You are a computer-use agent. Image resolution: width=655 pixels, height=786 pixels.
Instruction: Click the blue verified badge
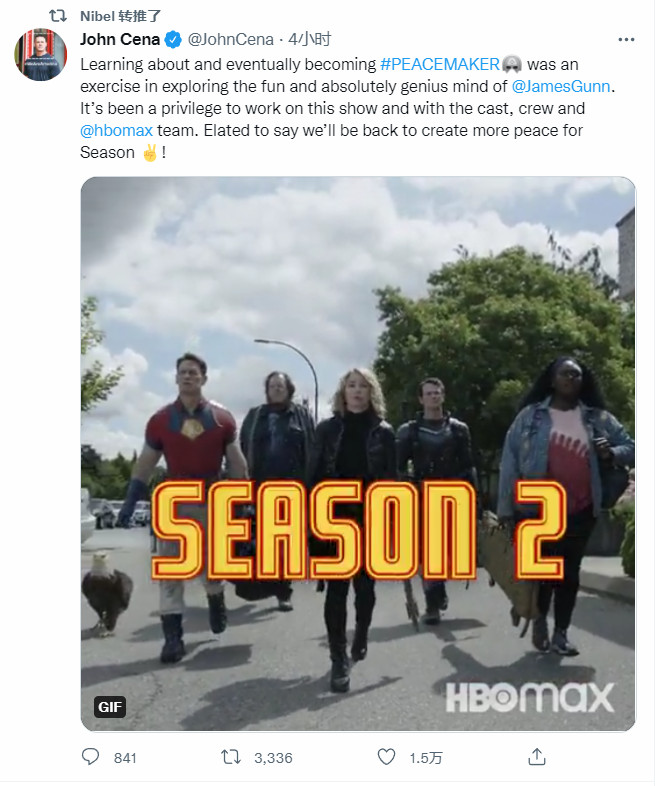pos(173,40)
